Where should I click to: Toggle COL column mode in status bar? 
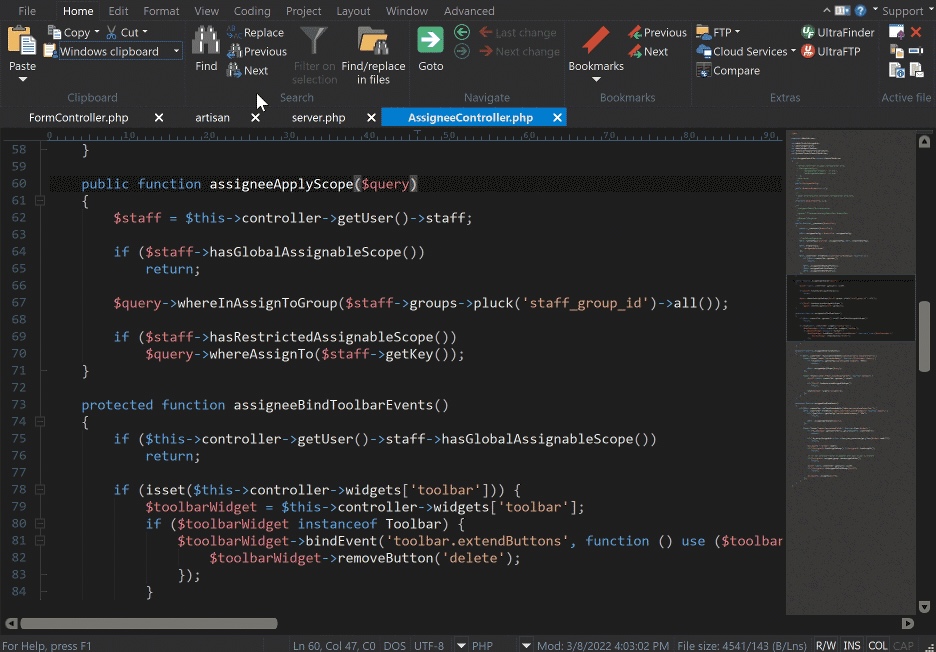pos(878,645)
